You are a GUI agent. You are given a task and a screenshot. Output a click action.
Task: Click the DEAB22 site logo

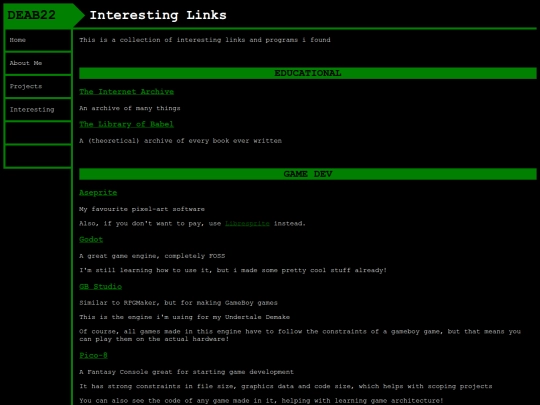pos(31,15)
